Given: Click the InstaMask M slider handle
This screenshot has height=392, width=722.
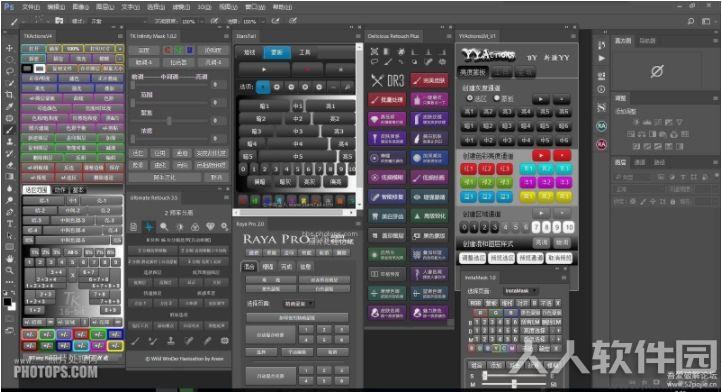Looking at the screenshot, I should pyautogui.click(x=514, y=383).
